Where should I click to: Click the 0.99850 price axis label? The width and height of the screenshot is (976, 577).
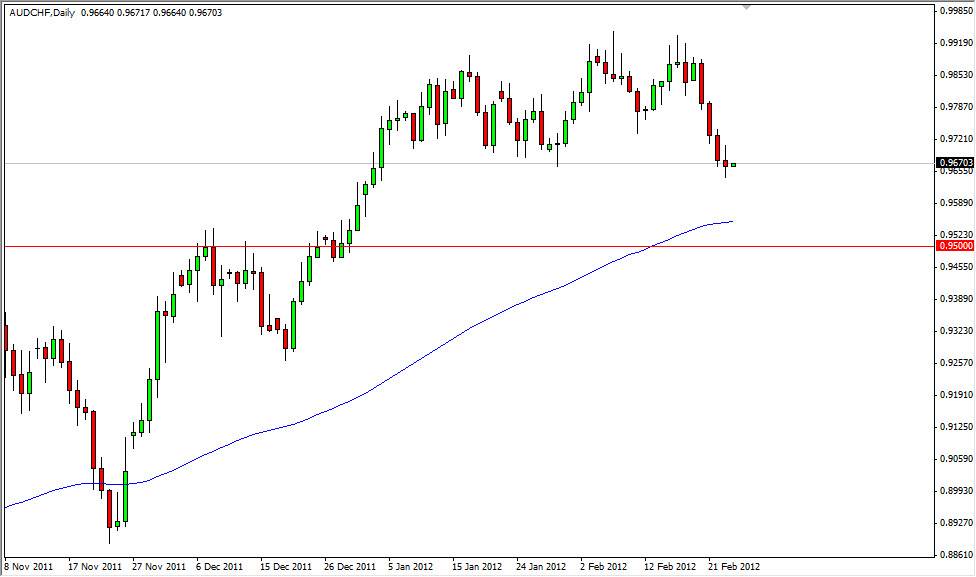(x=954, y=11)
